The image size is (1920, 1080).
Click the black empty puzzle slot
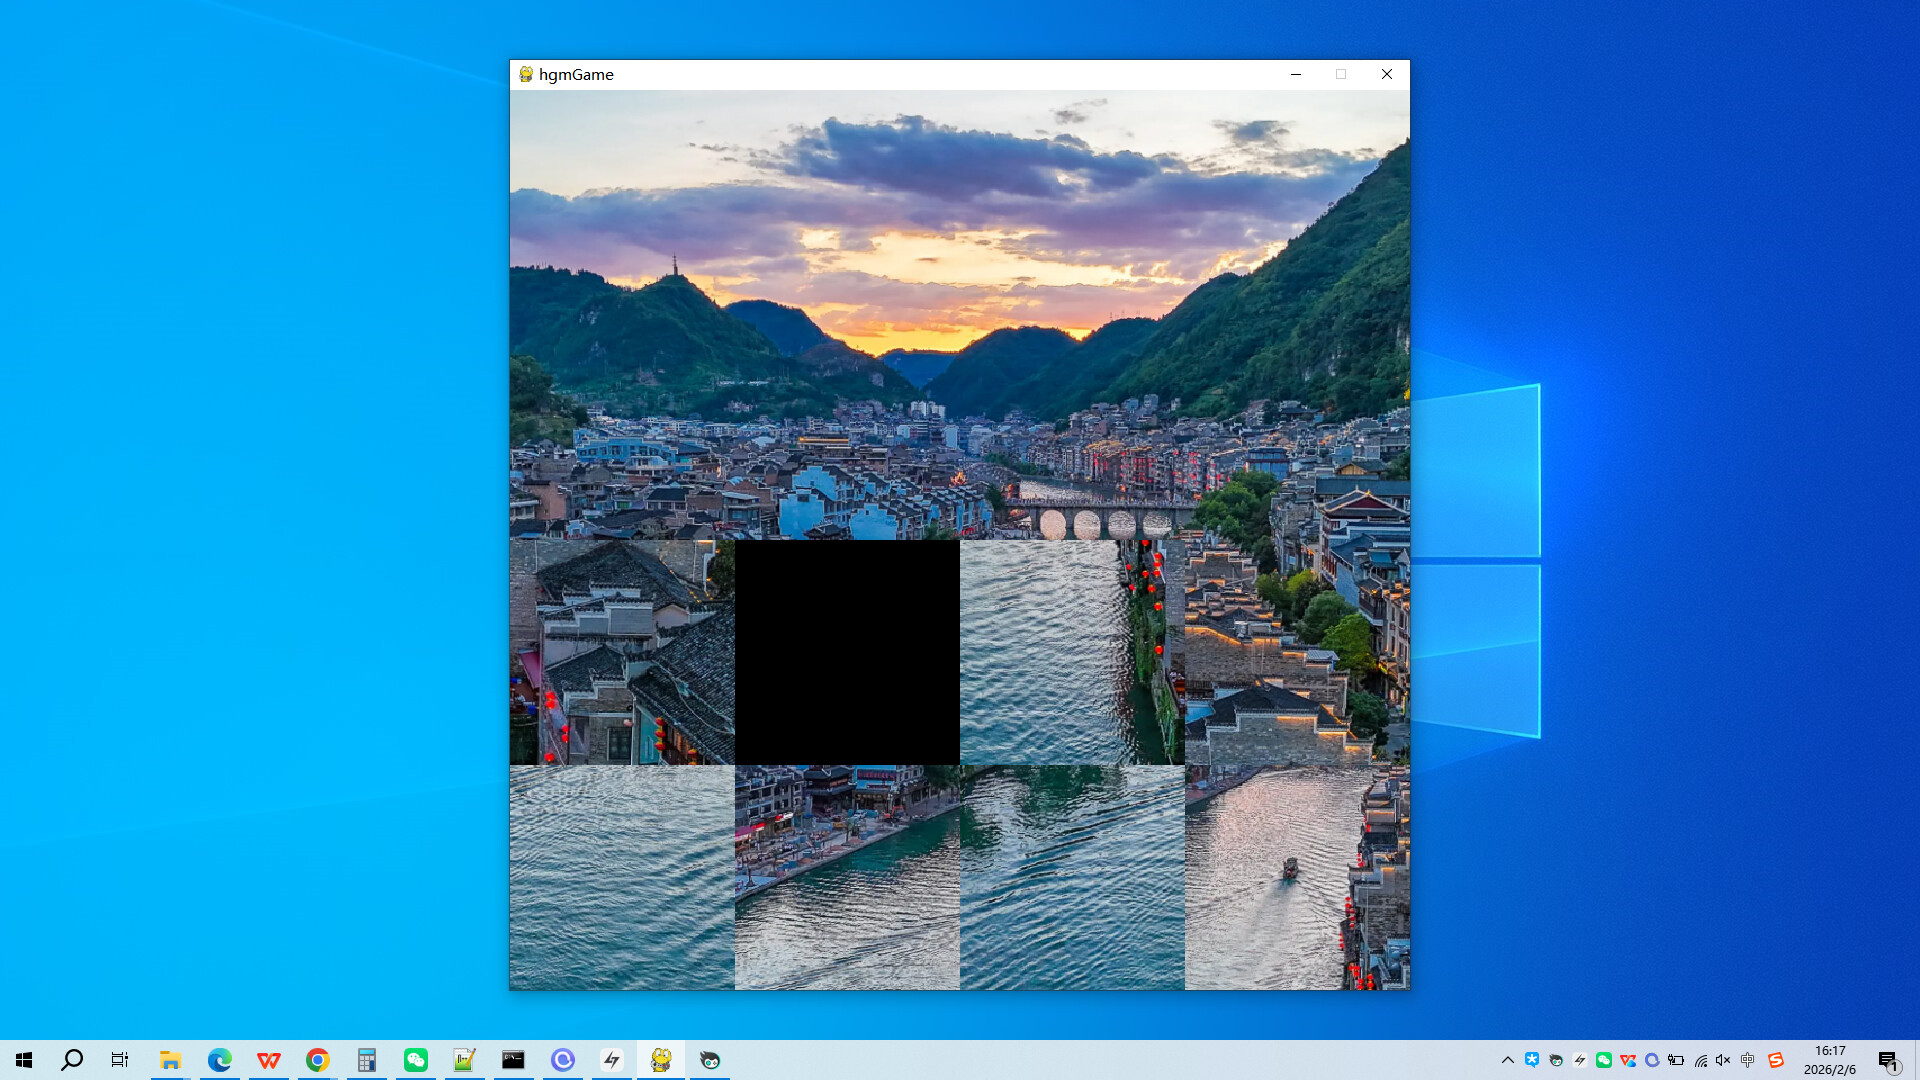click(847, 651)
